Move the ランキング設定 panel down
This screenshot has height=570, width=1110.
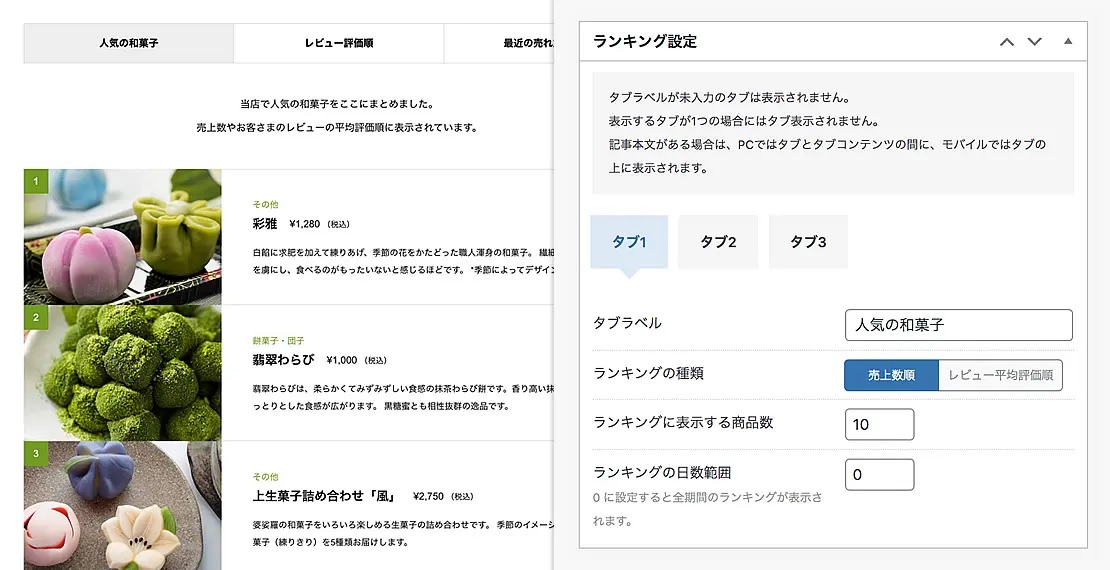coord(1035,42)
